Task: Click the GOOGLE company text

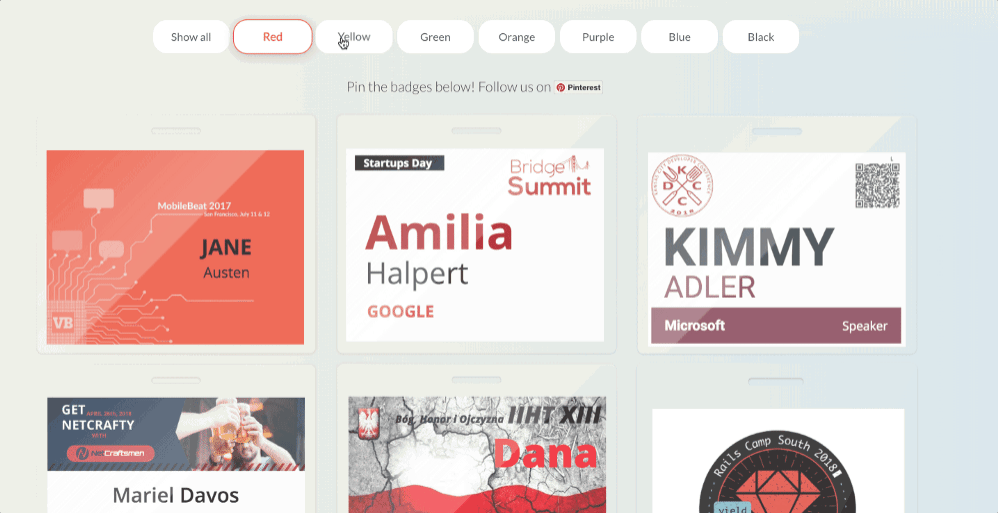Action: coord(400,311)
